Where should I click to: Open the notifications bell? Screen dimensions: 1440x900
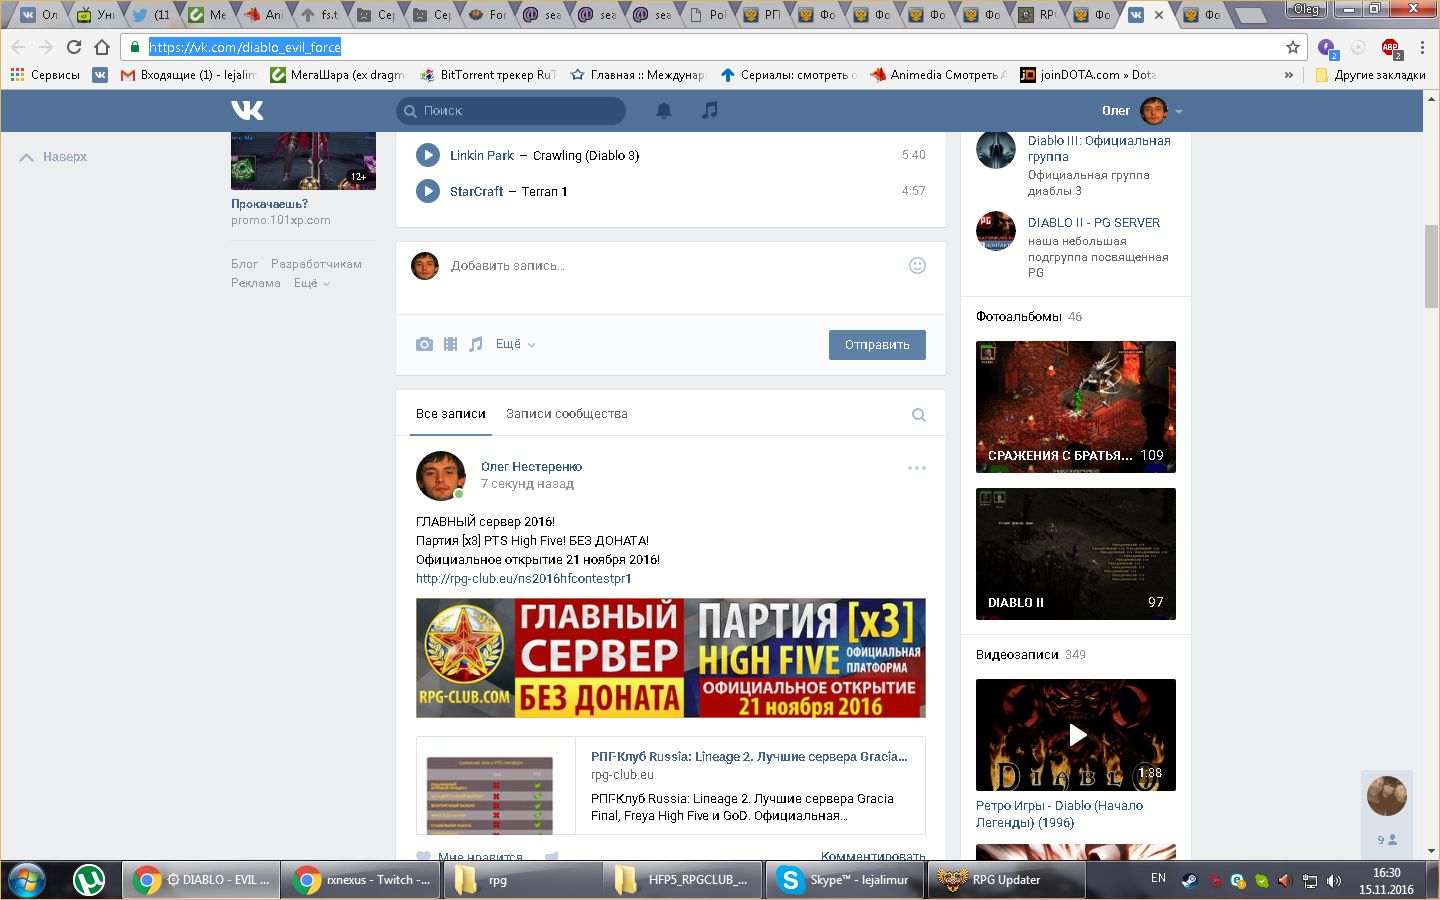(663, 110)
